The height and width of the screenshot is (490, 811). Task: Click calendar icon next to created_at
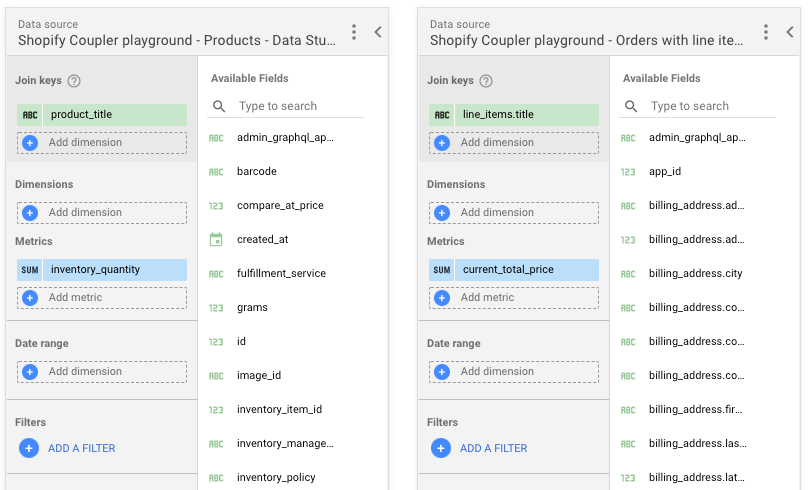point(216,240)
